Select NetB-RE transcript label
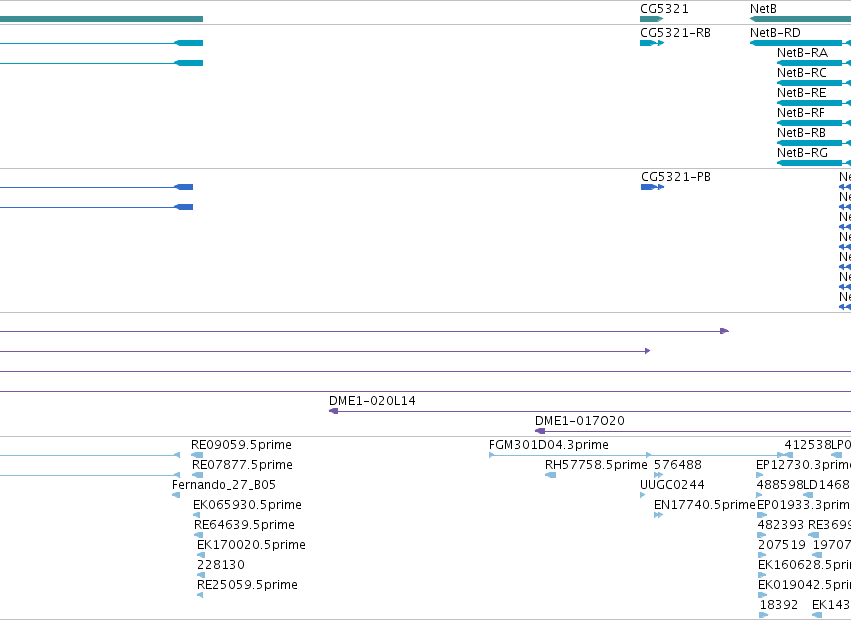Screen dimensions: 851x620 coord(802,93)
